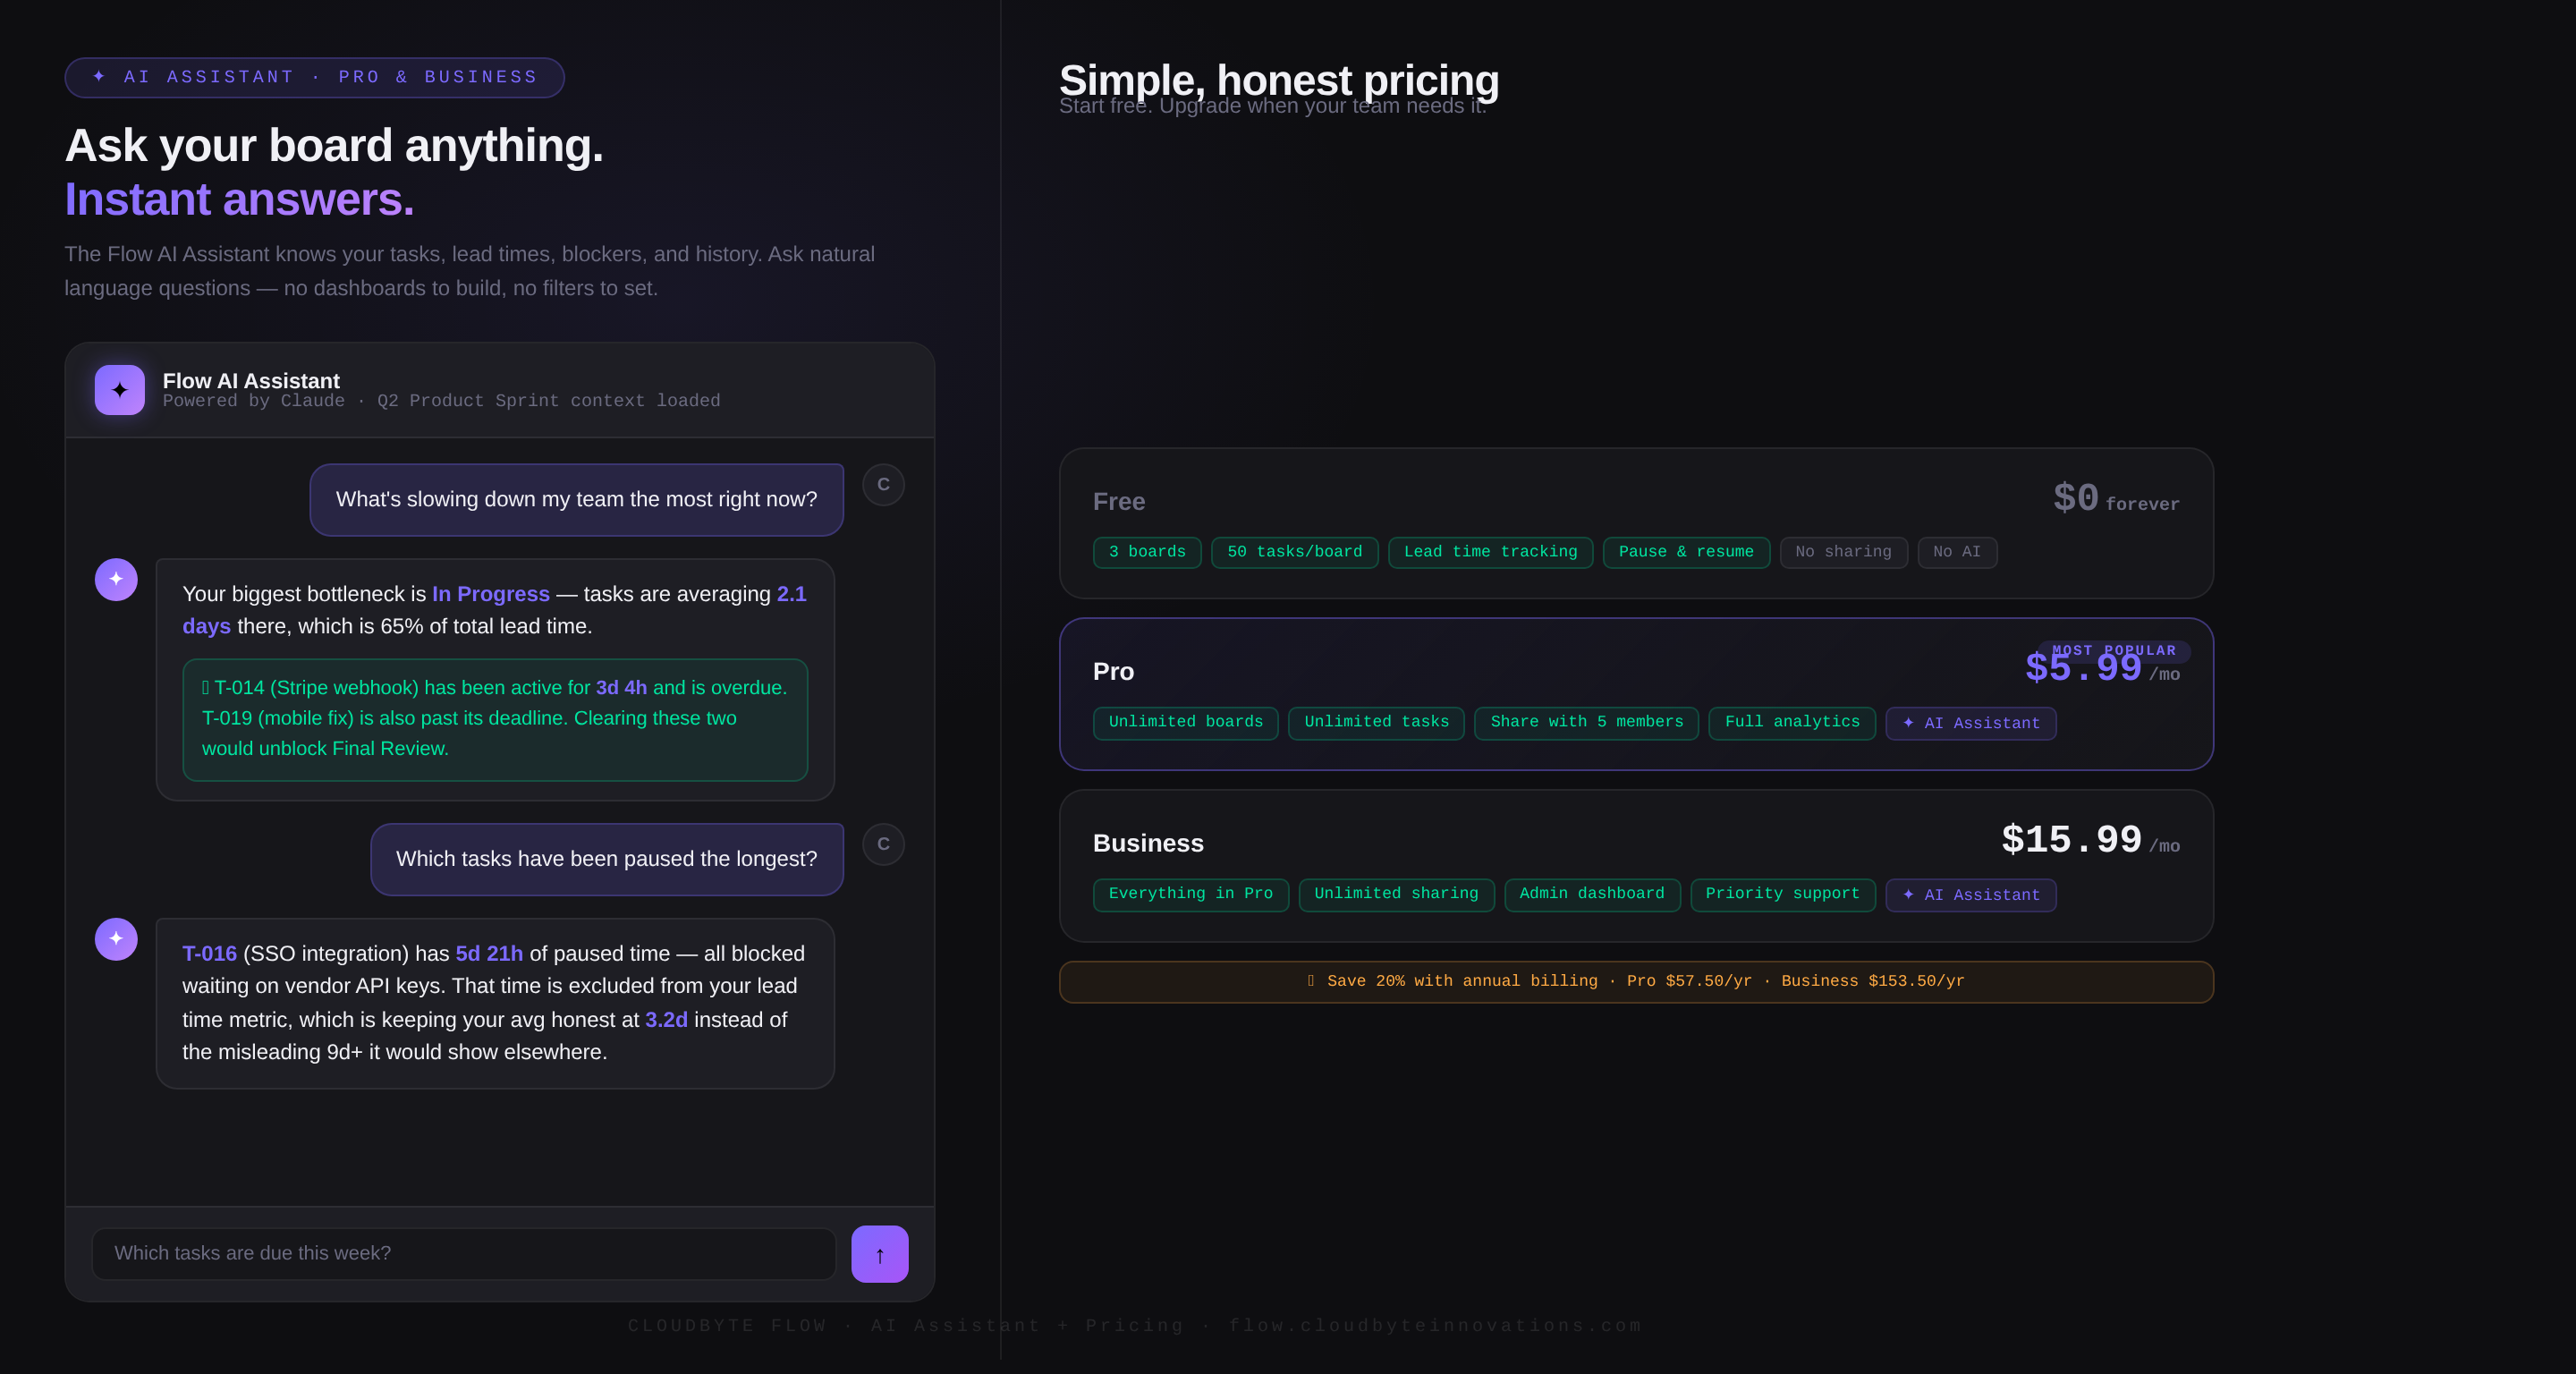Click the Flow AI Assistant sparkle logo
The width and height of the screenshot is (2576, 1374).
120,390
